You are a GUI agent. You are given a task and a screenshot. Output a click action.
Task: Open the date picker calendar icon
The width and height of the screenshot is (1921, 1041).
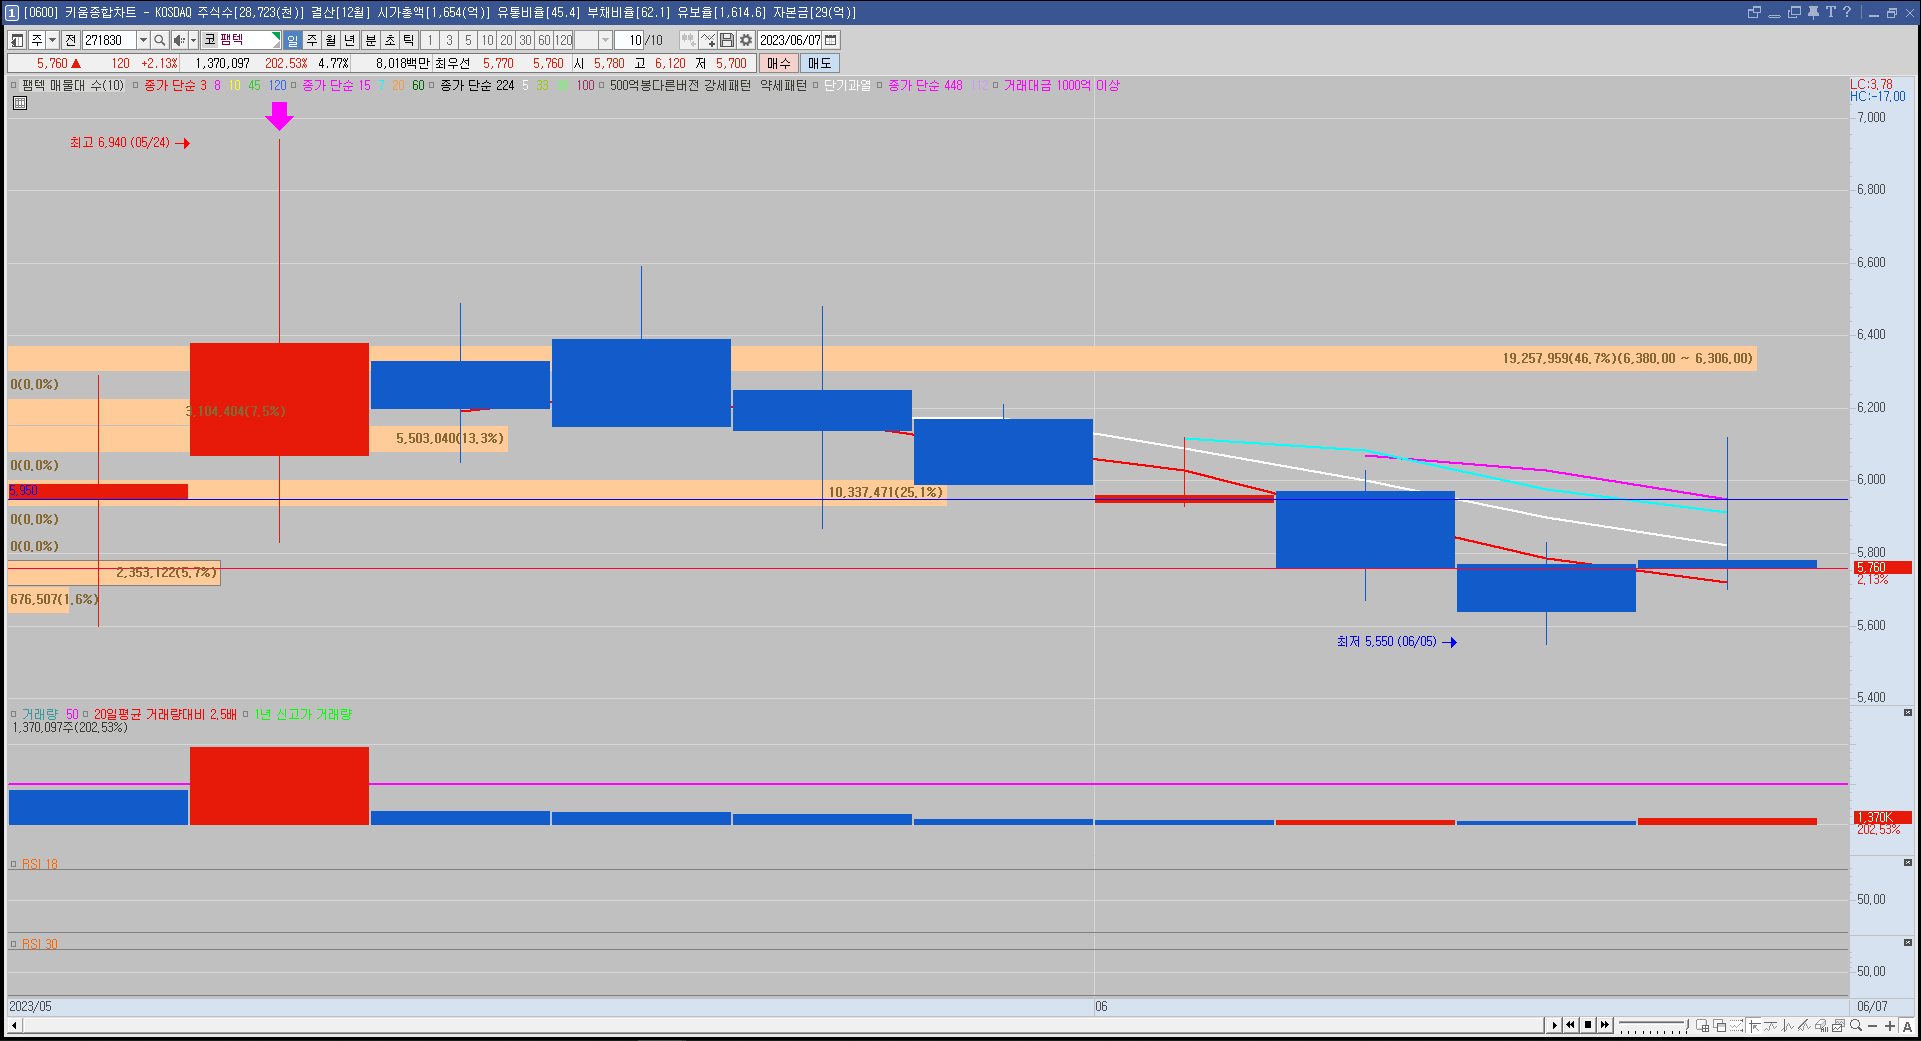click(x=831, y=40)
